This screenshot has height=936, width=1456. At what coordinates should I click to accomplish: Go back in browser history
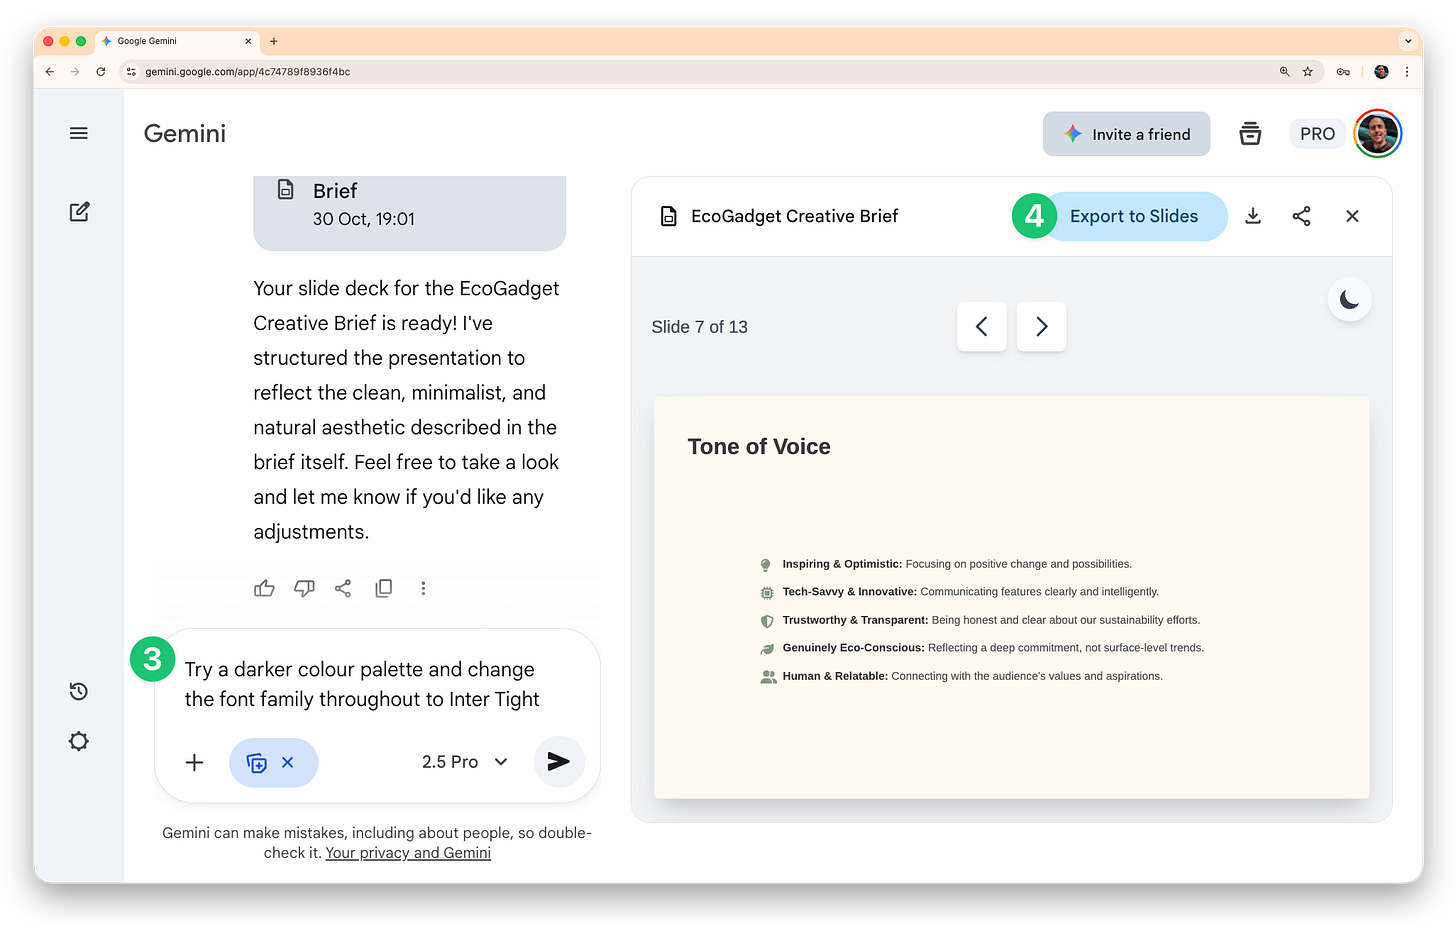click(x=50, y=72)
